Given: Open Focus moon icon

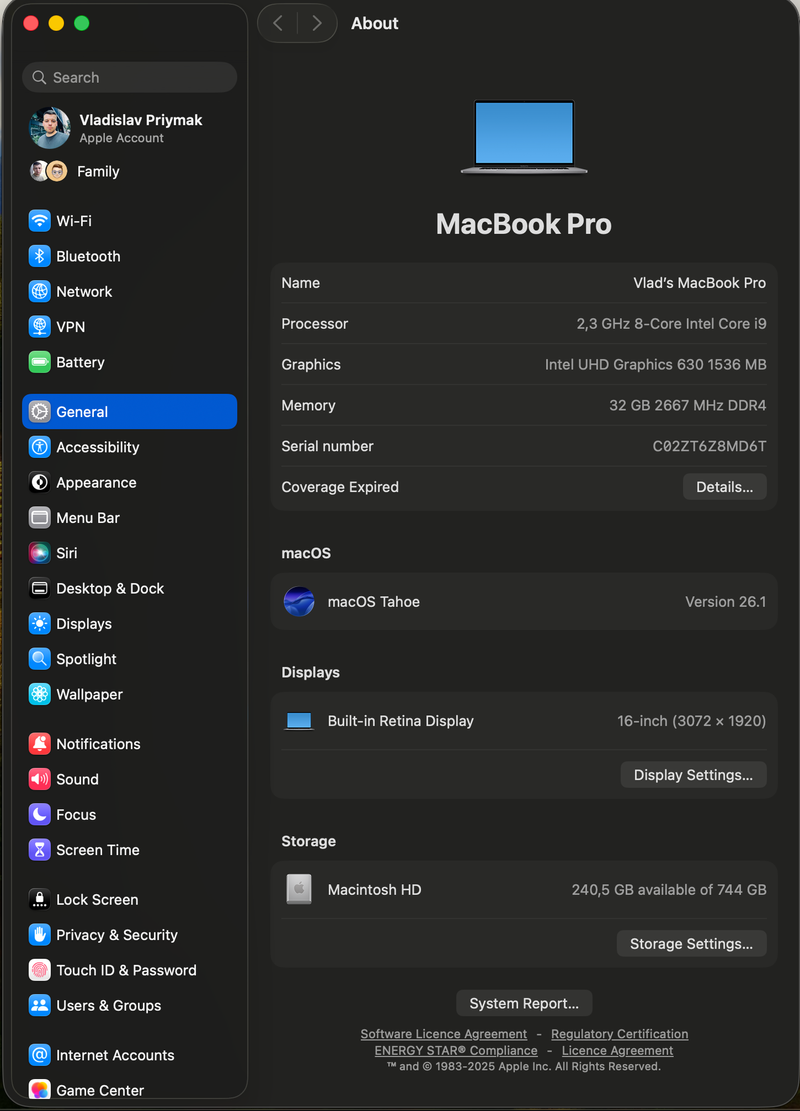Looking at the screenshot, I should (x=40, y=815).
